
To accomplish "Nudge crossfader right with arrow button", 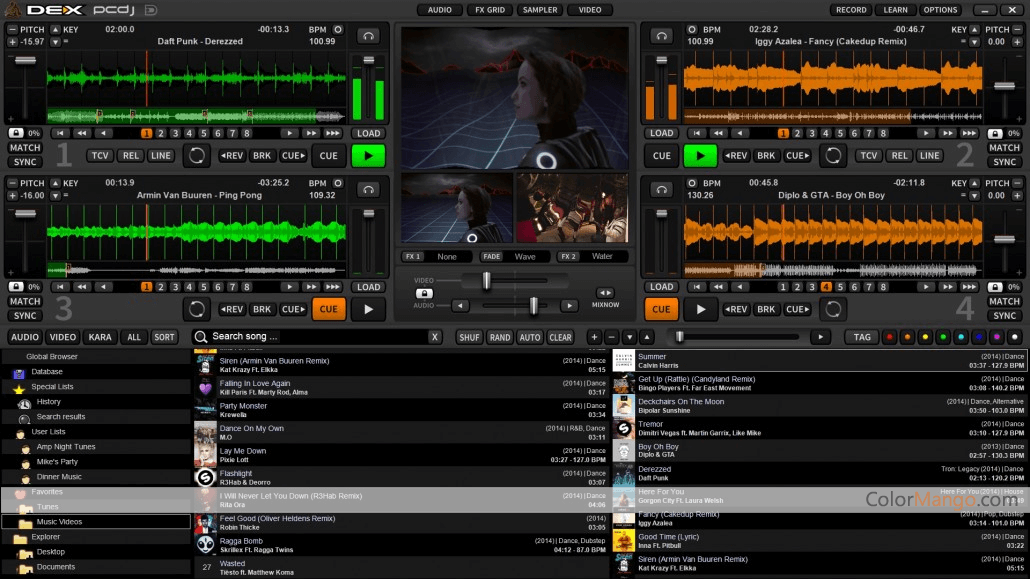I will (570, 306).
